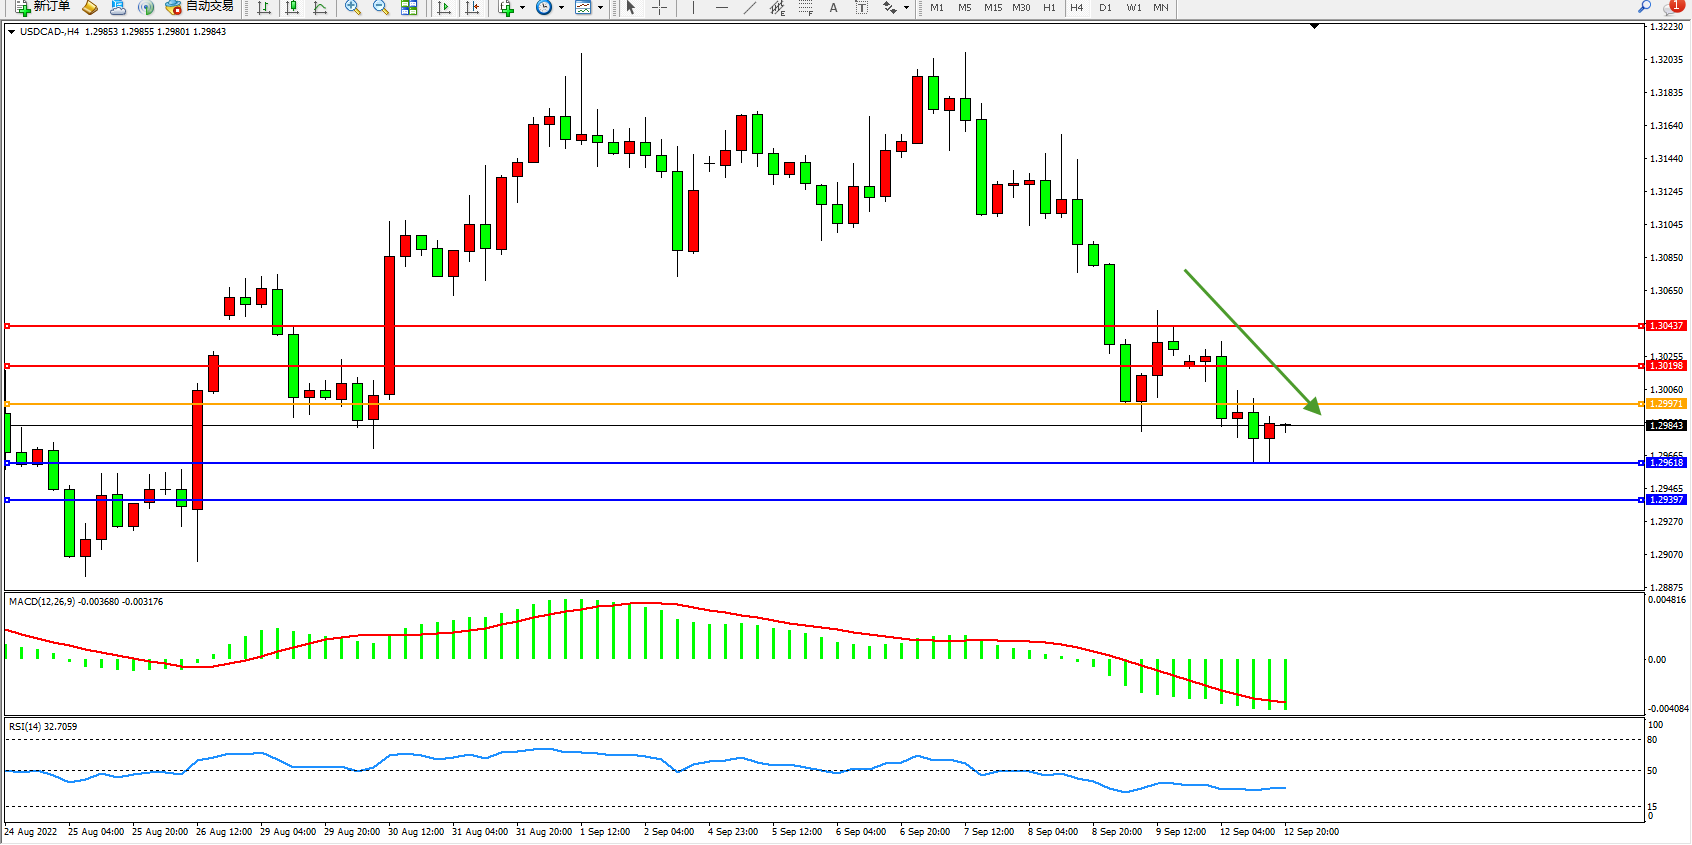The height and width of the screenshot is (845, 1692).
Task: Switch chart to candlestick mode
Action: point(292,7)
